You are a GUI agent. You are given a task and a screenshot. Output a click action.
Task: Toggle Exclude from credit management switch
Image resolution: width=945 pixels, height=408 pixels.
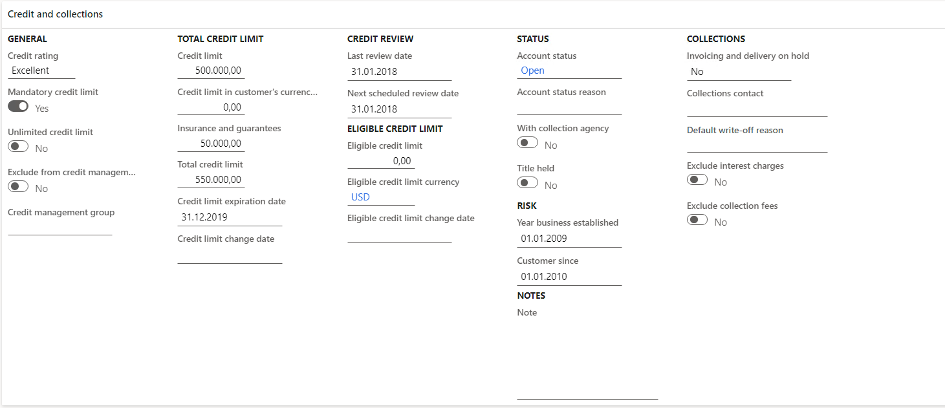tap(18, 187)
